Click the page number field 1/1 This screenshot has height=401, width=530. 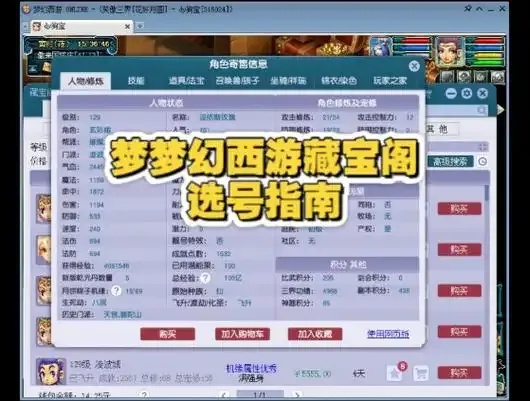pos(260,395)
